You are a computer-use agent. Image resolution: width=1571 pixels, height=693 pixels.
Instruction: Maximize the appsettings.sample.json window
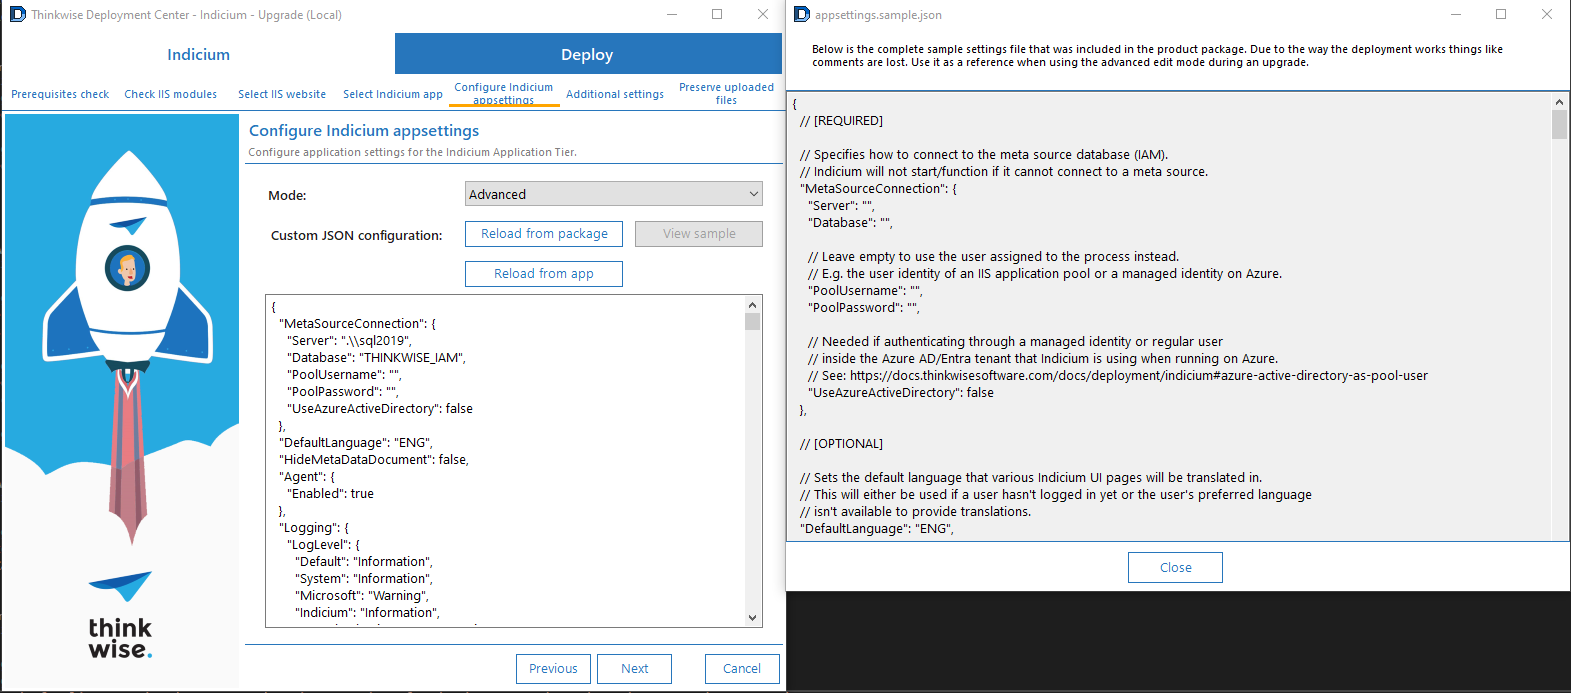pyautogui.click(x=1501, y=14)
